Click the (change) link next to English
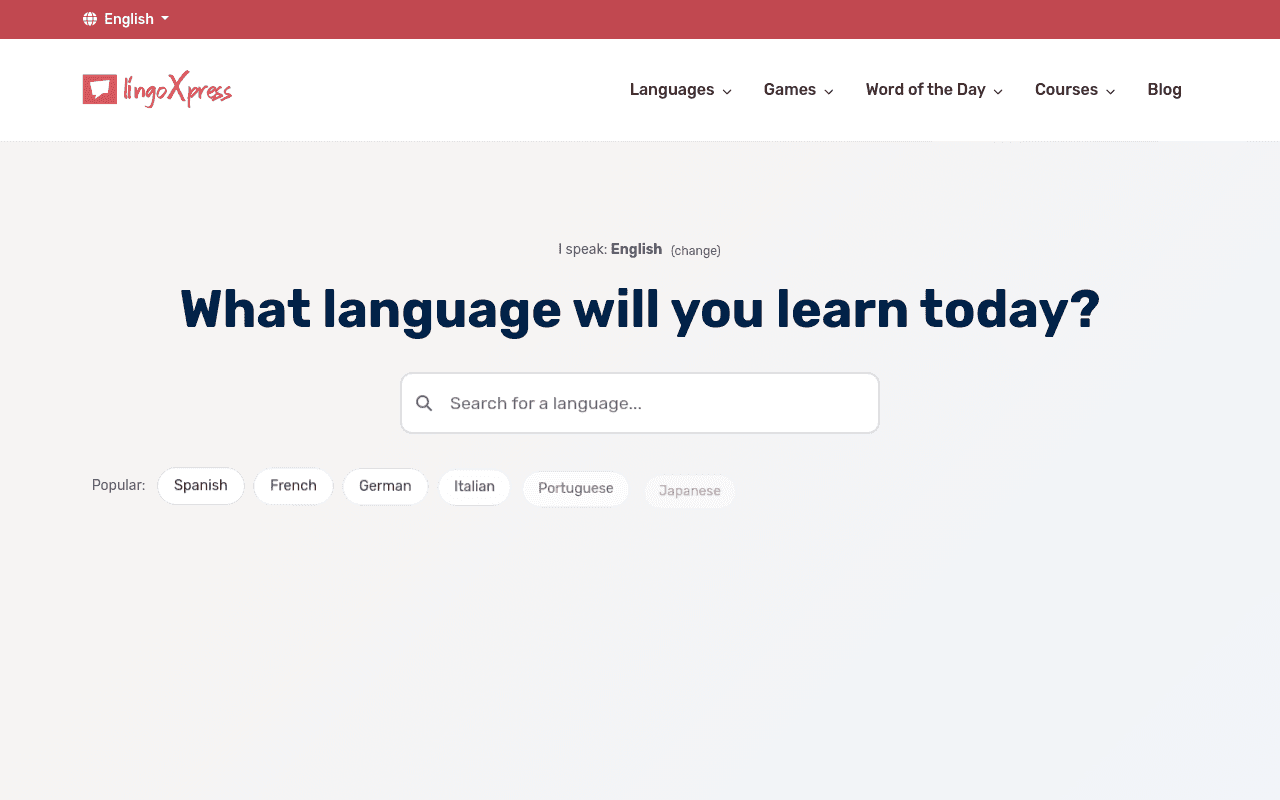The width and height of the screenshot is (1280, 800). pos(695,250)
